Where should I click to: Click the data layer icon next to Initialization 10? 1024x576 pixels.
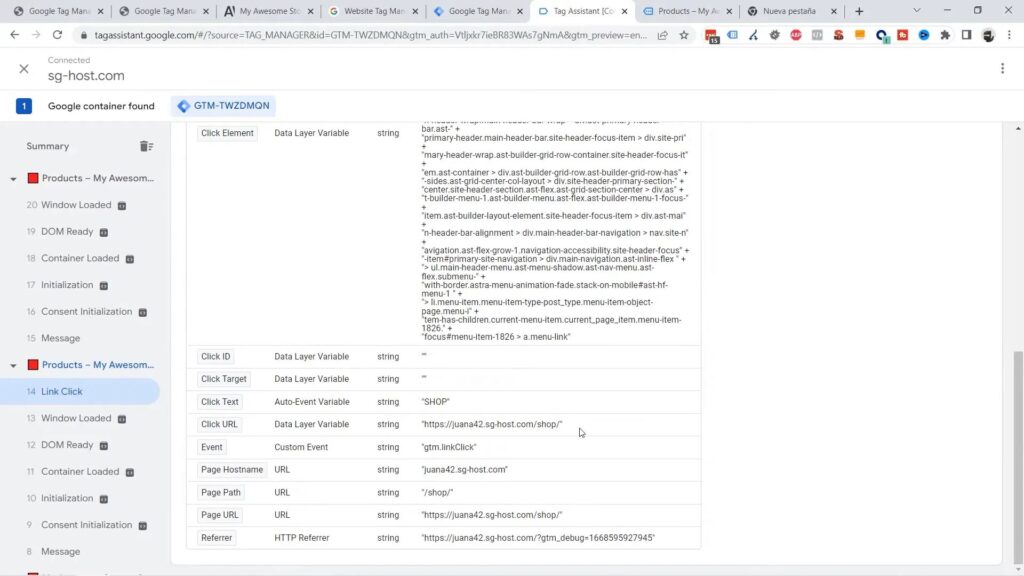(104, 500)
